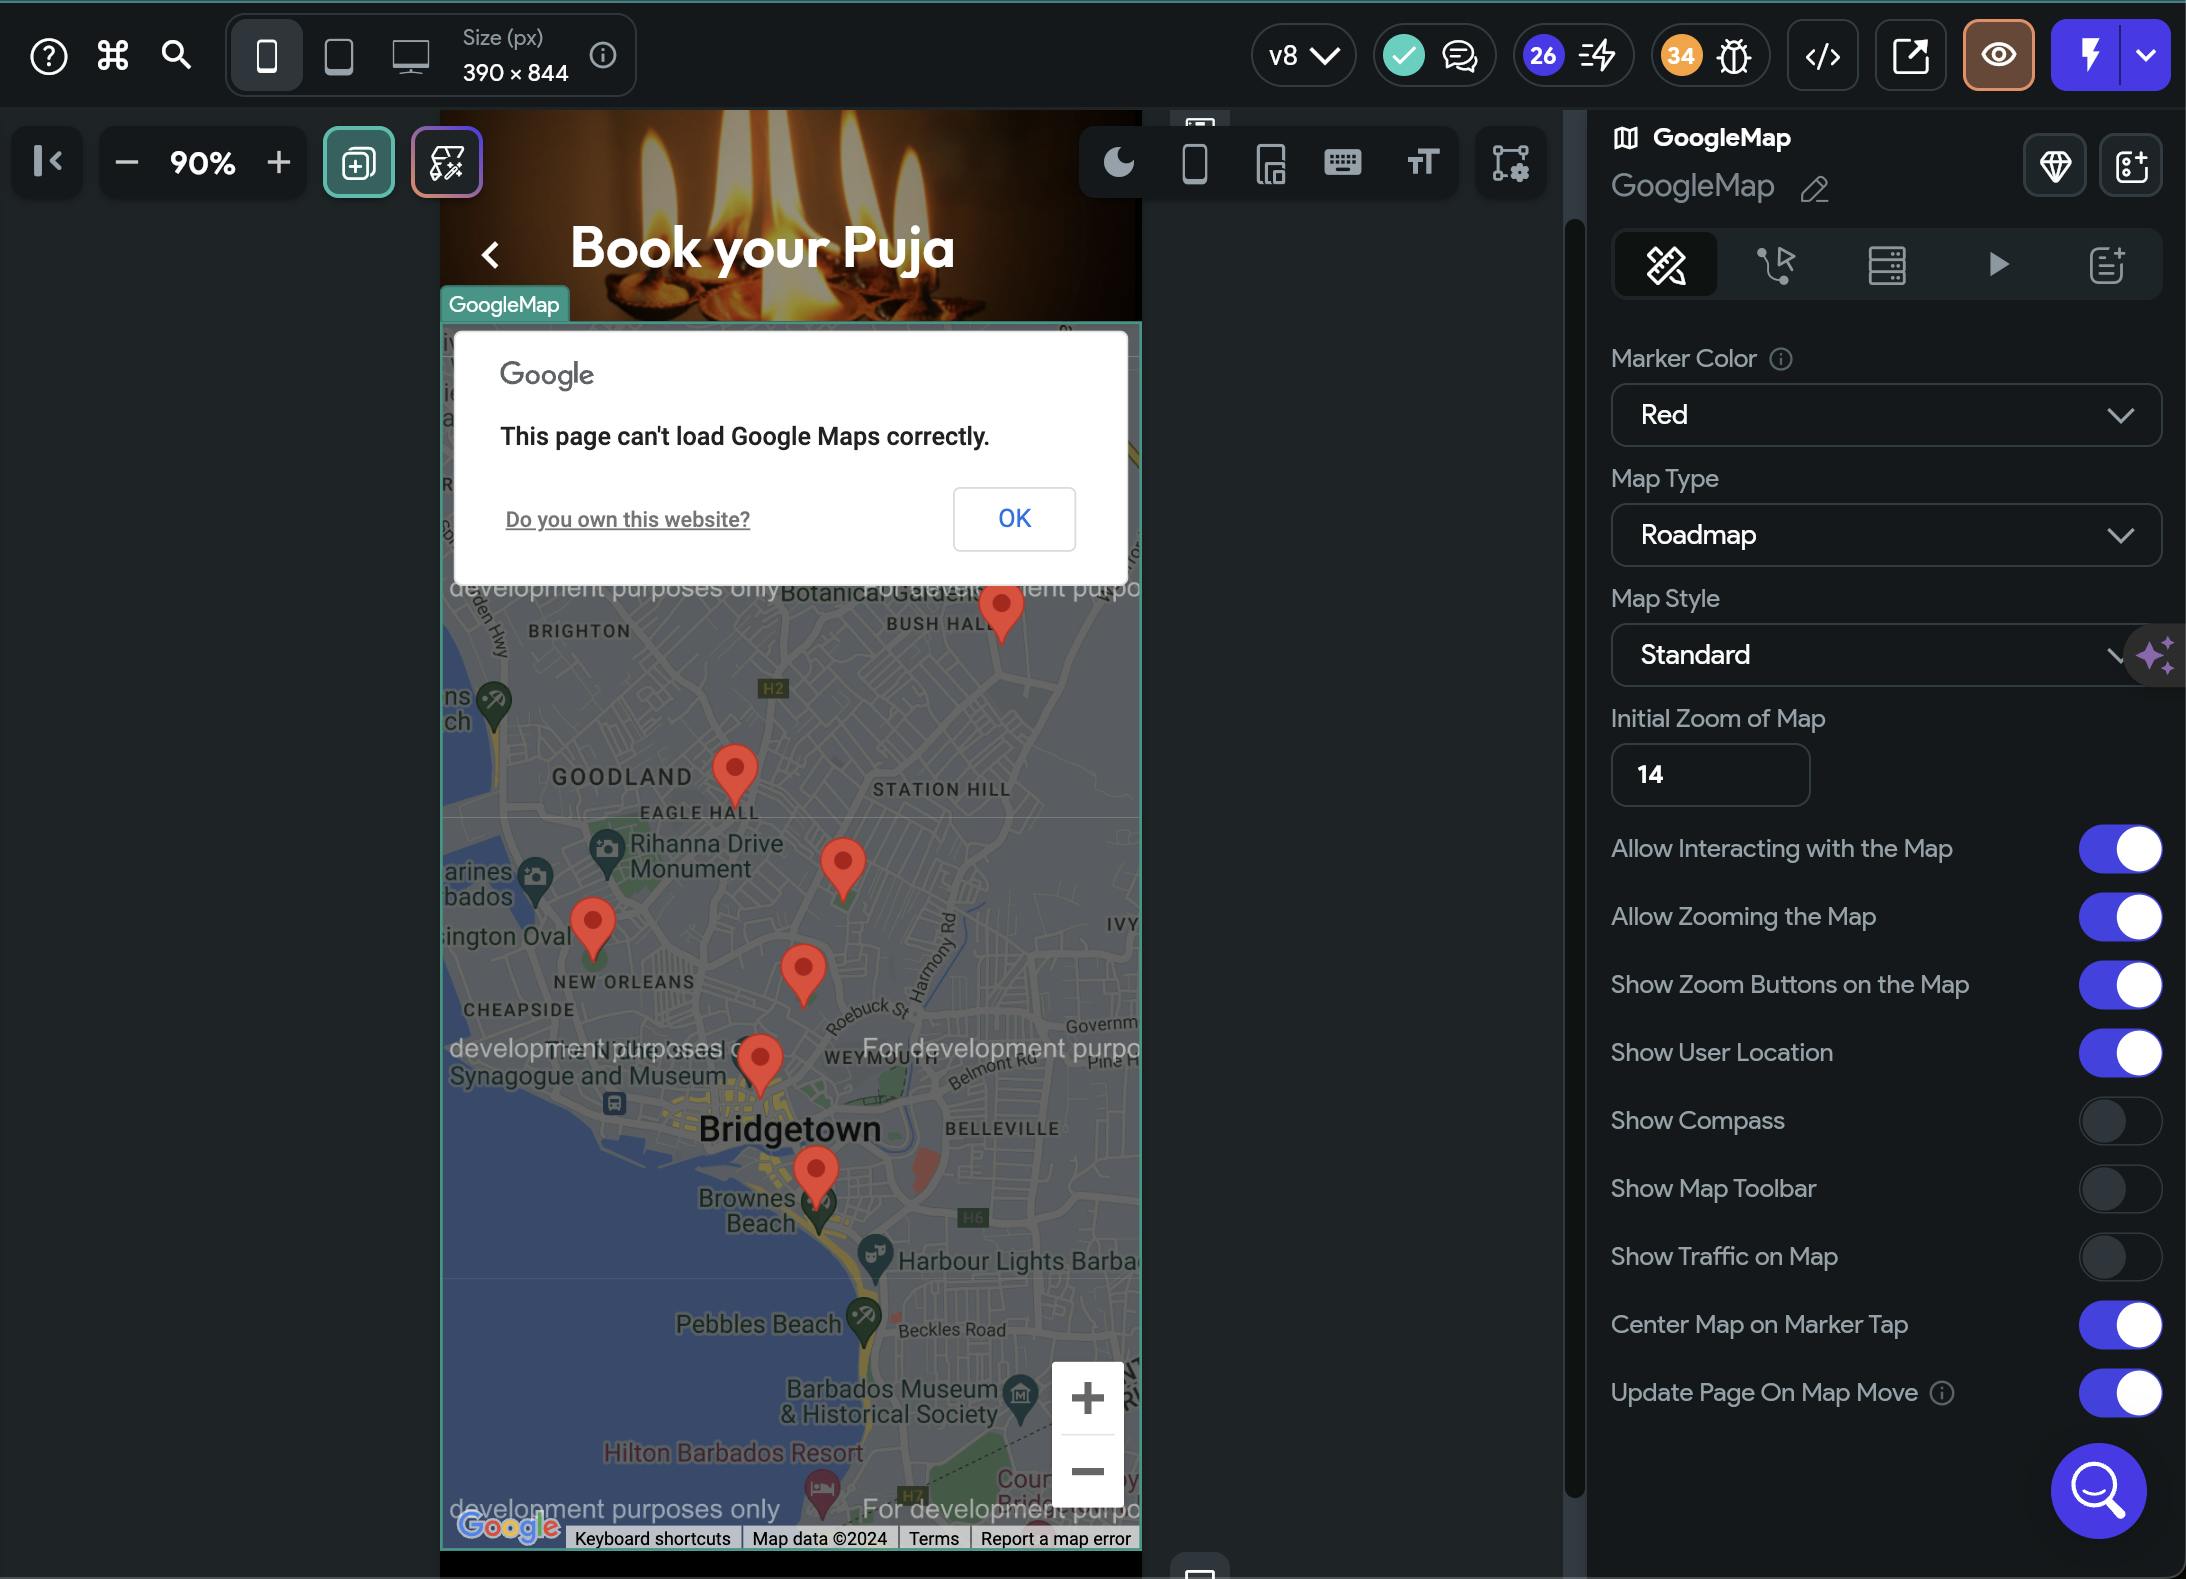The height and width of the screenshot is (1579, 2186).
Task: Open the debug bug icon panel
Action: click(1733, 56)
